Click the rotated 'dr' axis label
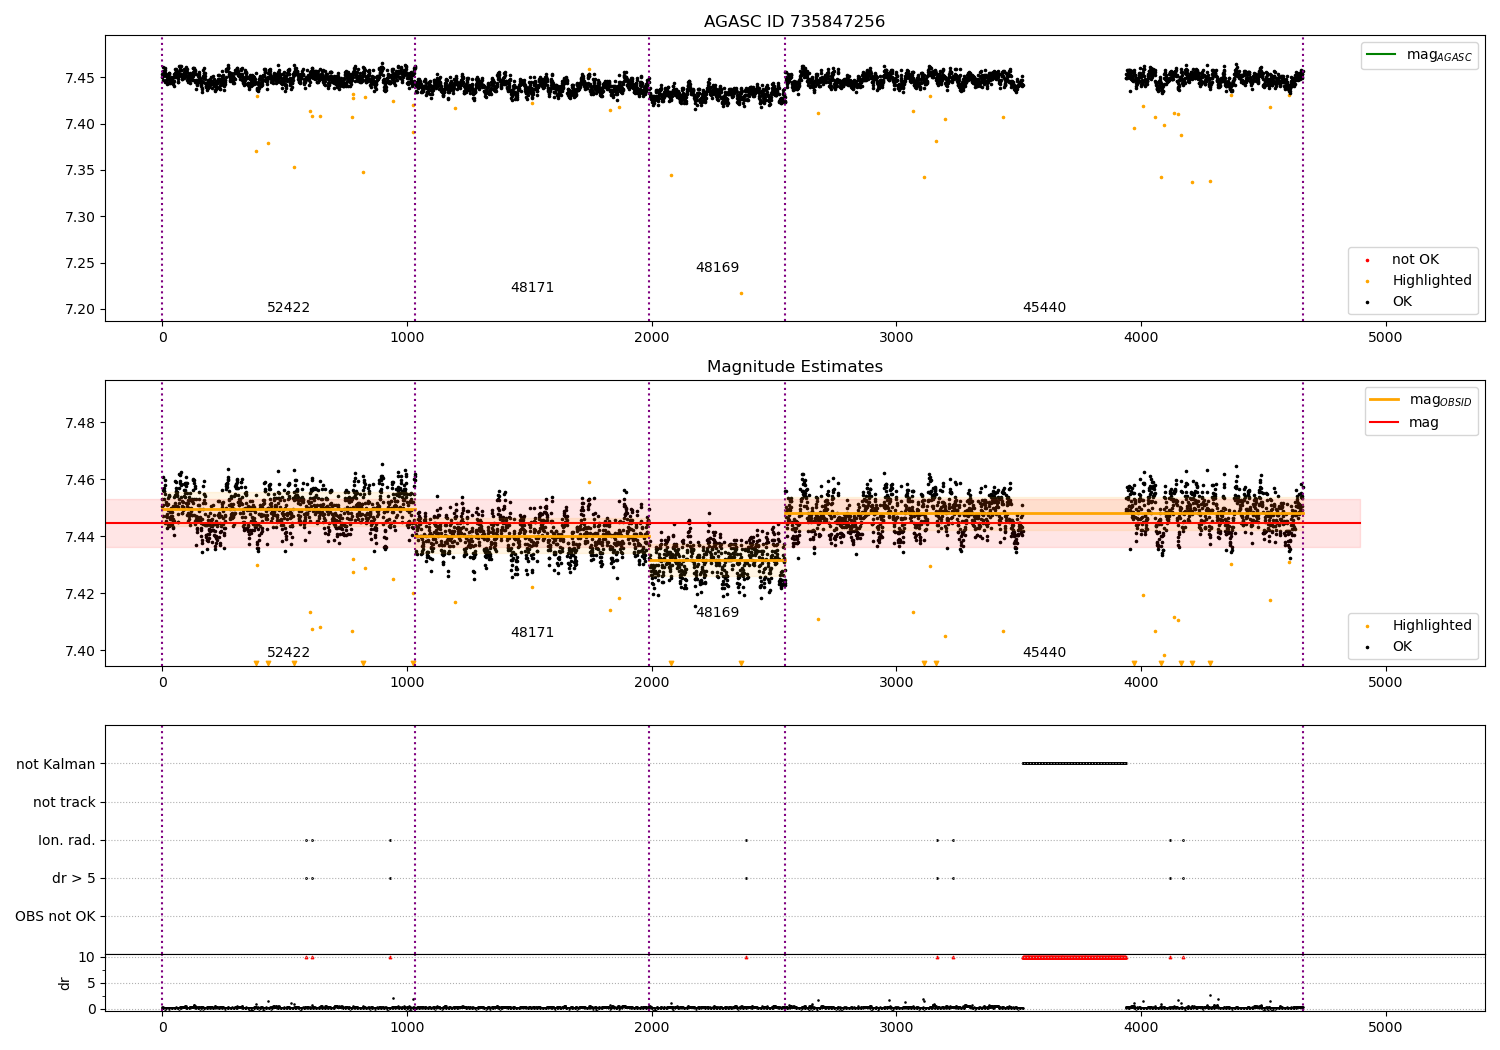This screenshot has height=1050, width=1500. coord(65,983)
